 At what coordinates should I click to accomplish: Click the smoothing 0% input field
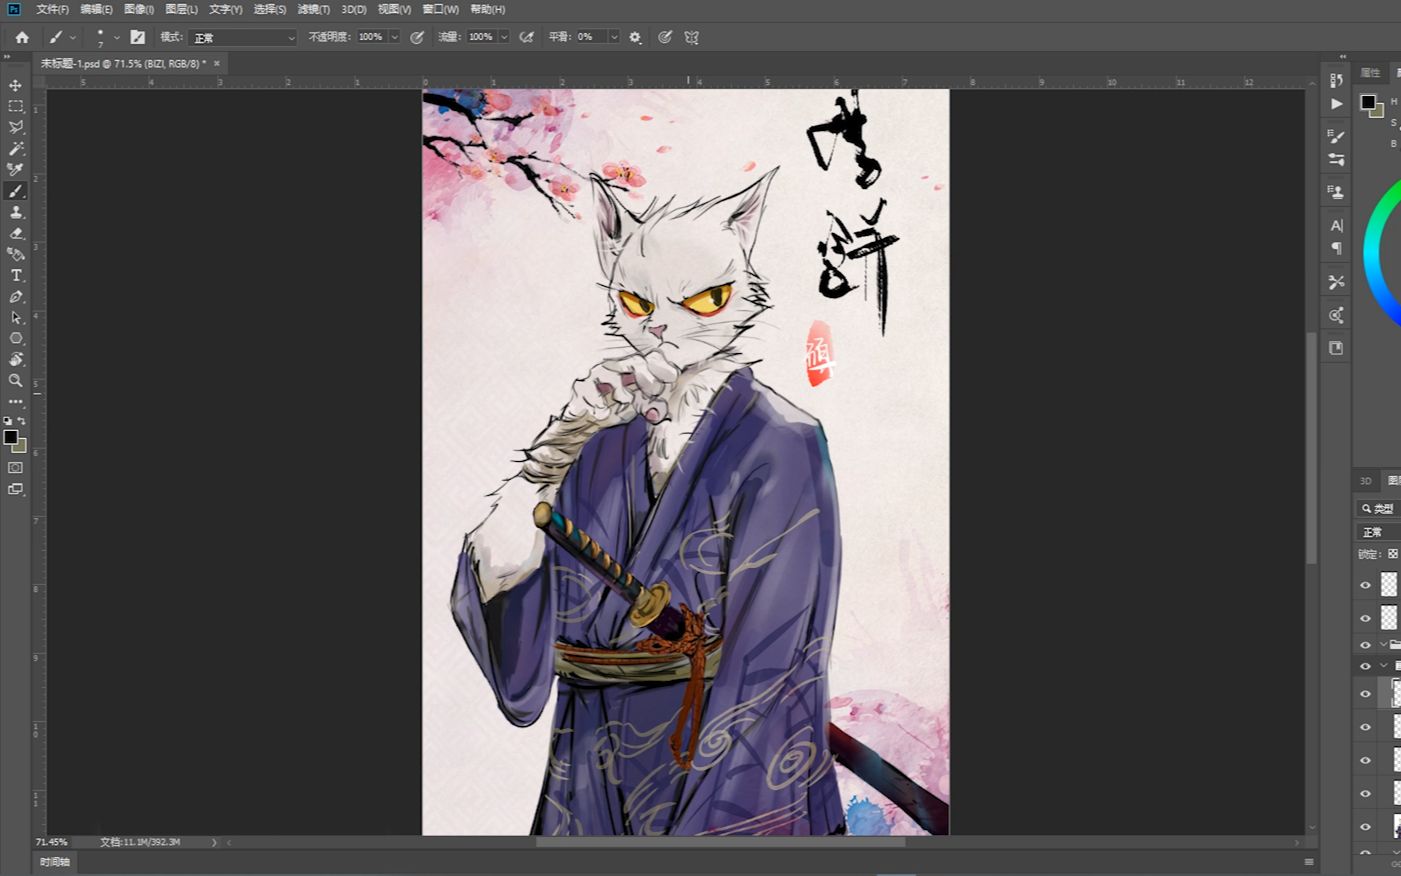(590, 37)
